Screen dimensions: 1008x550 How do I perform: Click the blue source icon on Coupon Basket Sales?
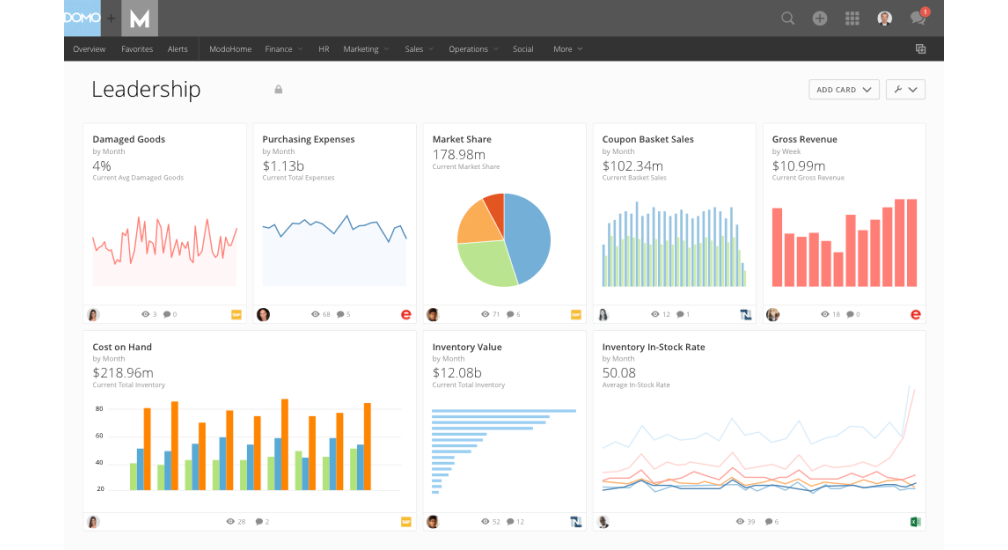(746, 315)
